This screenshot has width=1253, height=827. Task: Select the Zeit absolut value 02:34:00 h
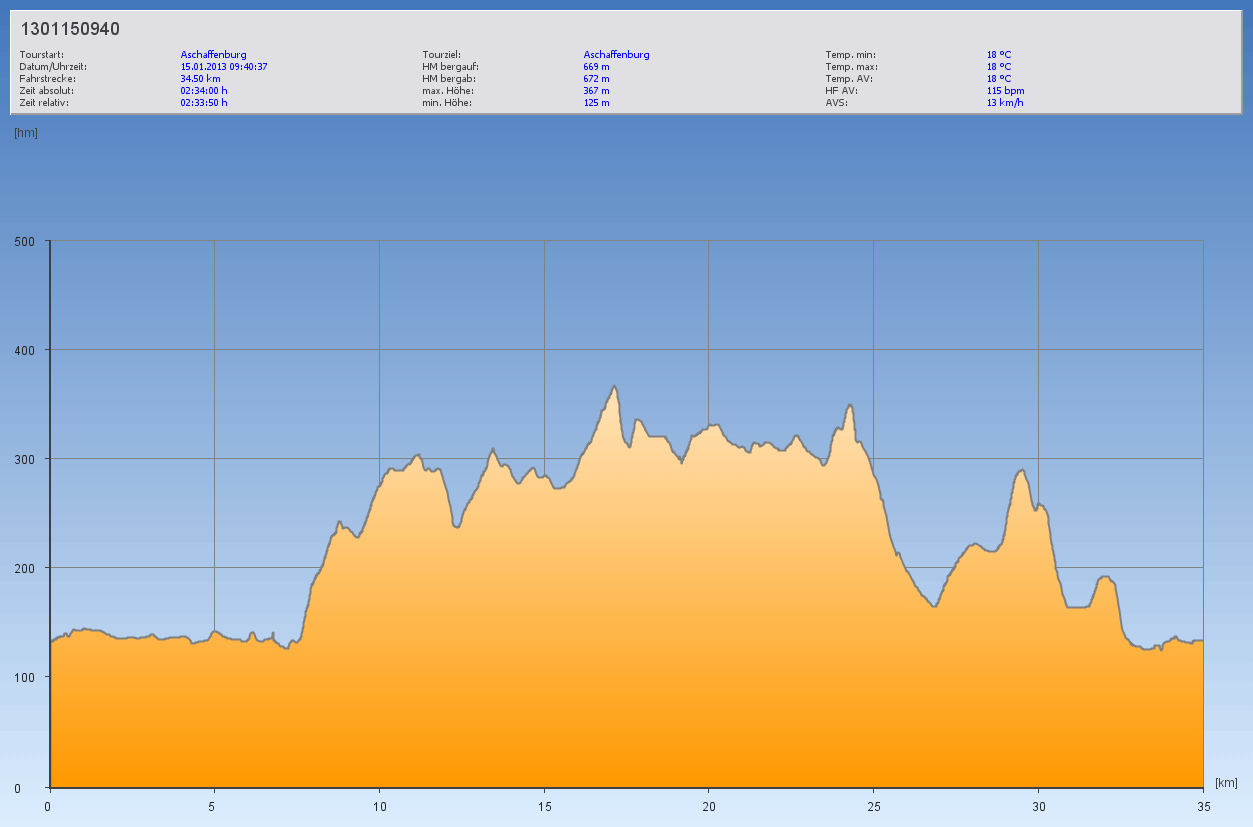click(x=204, y=91)
